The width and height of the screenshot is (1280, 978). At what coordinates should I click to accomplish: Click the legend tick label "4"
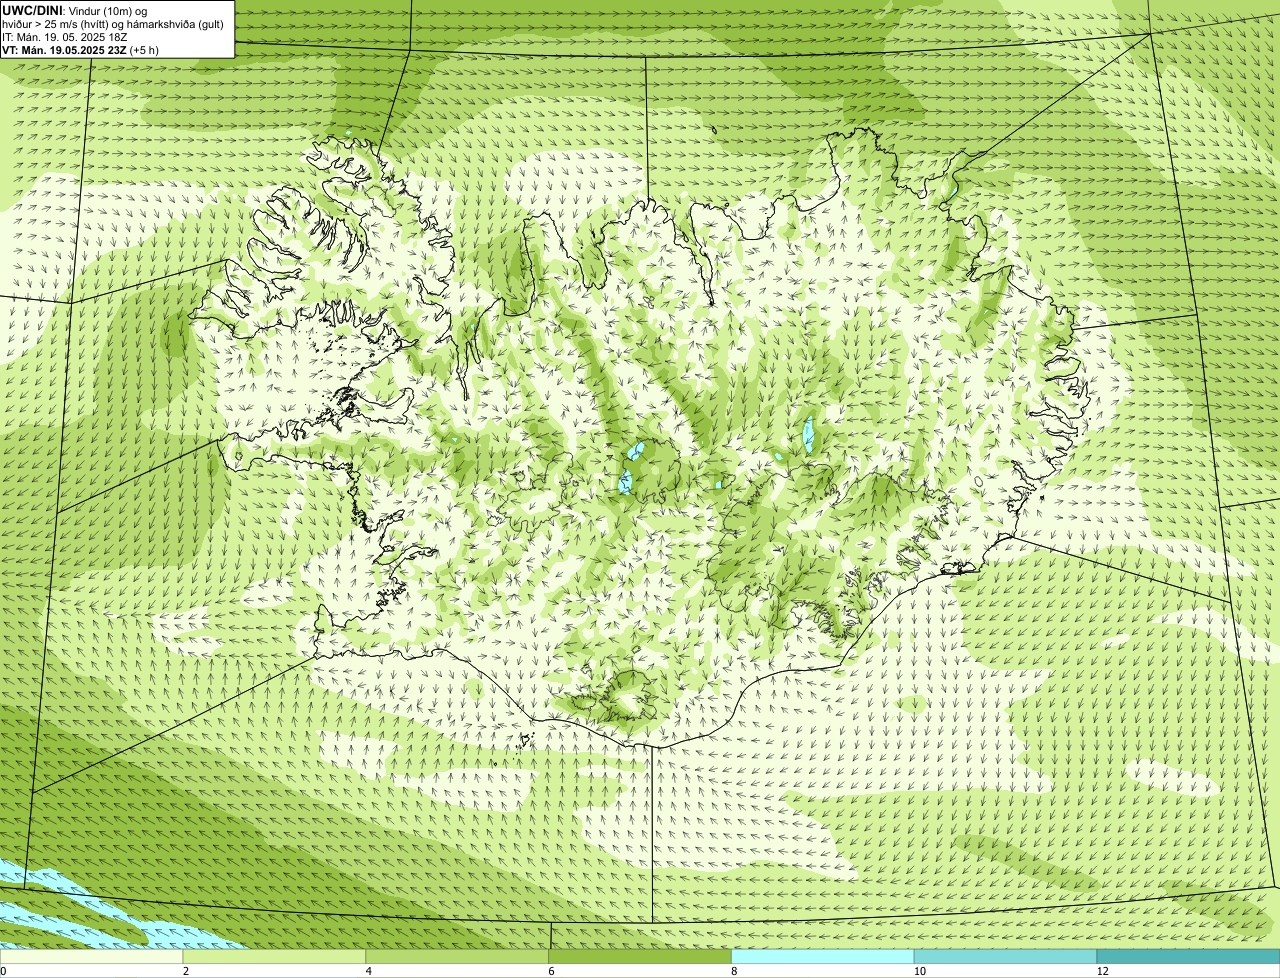(369, 971)
